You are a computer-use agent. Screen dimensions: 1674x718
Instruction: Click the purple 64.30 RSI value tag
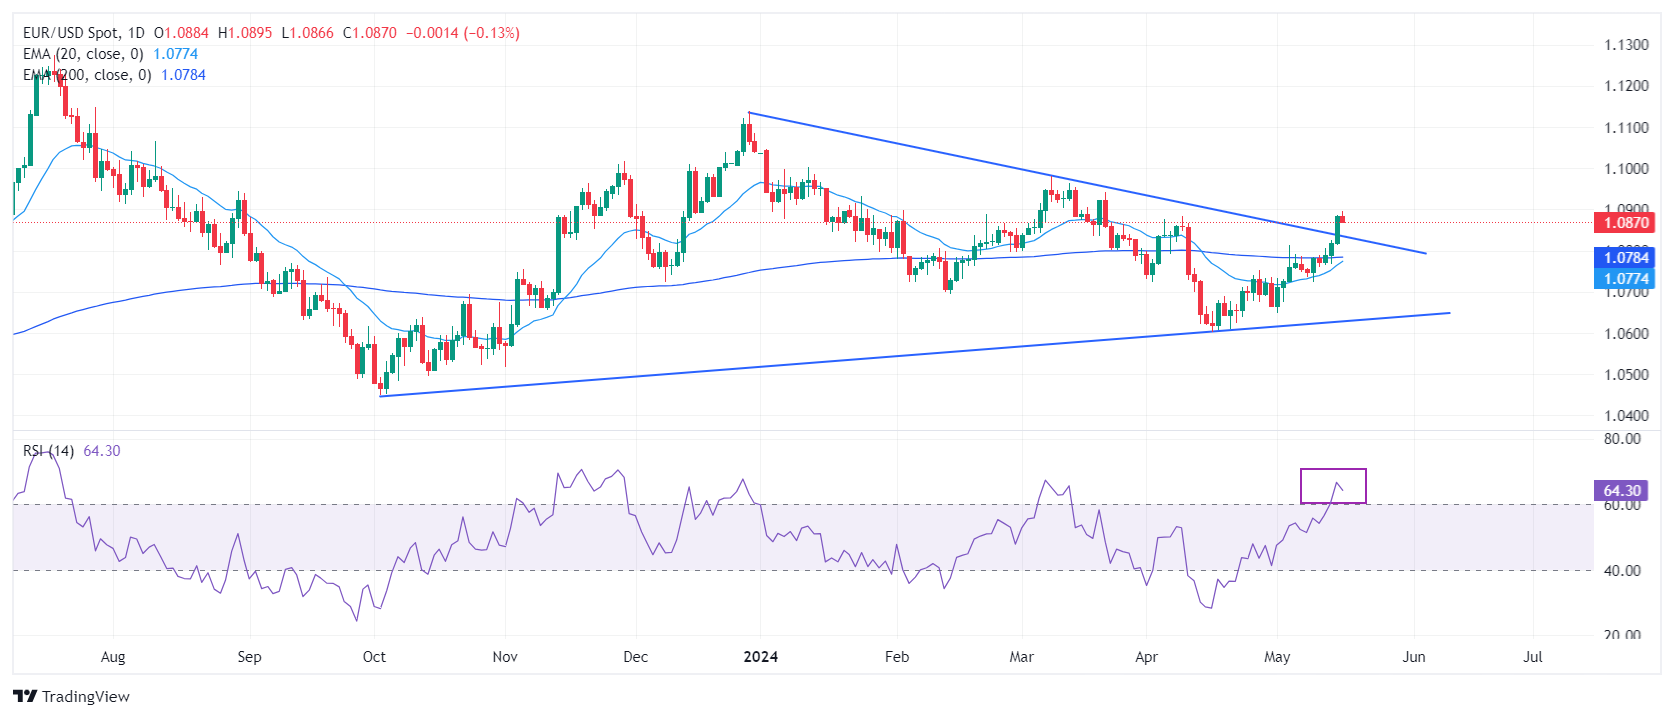(1622, 490)
